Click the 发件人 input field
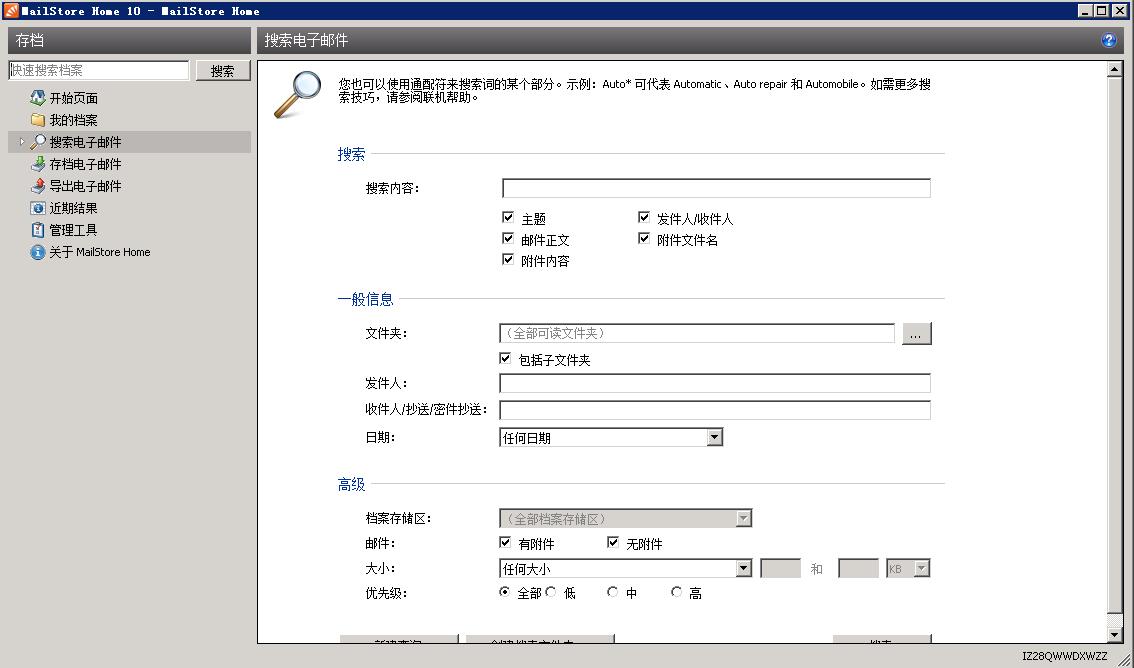This screenshot has width=1134, height=668. coord(715,383)
